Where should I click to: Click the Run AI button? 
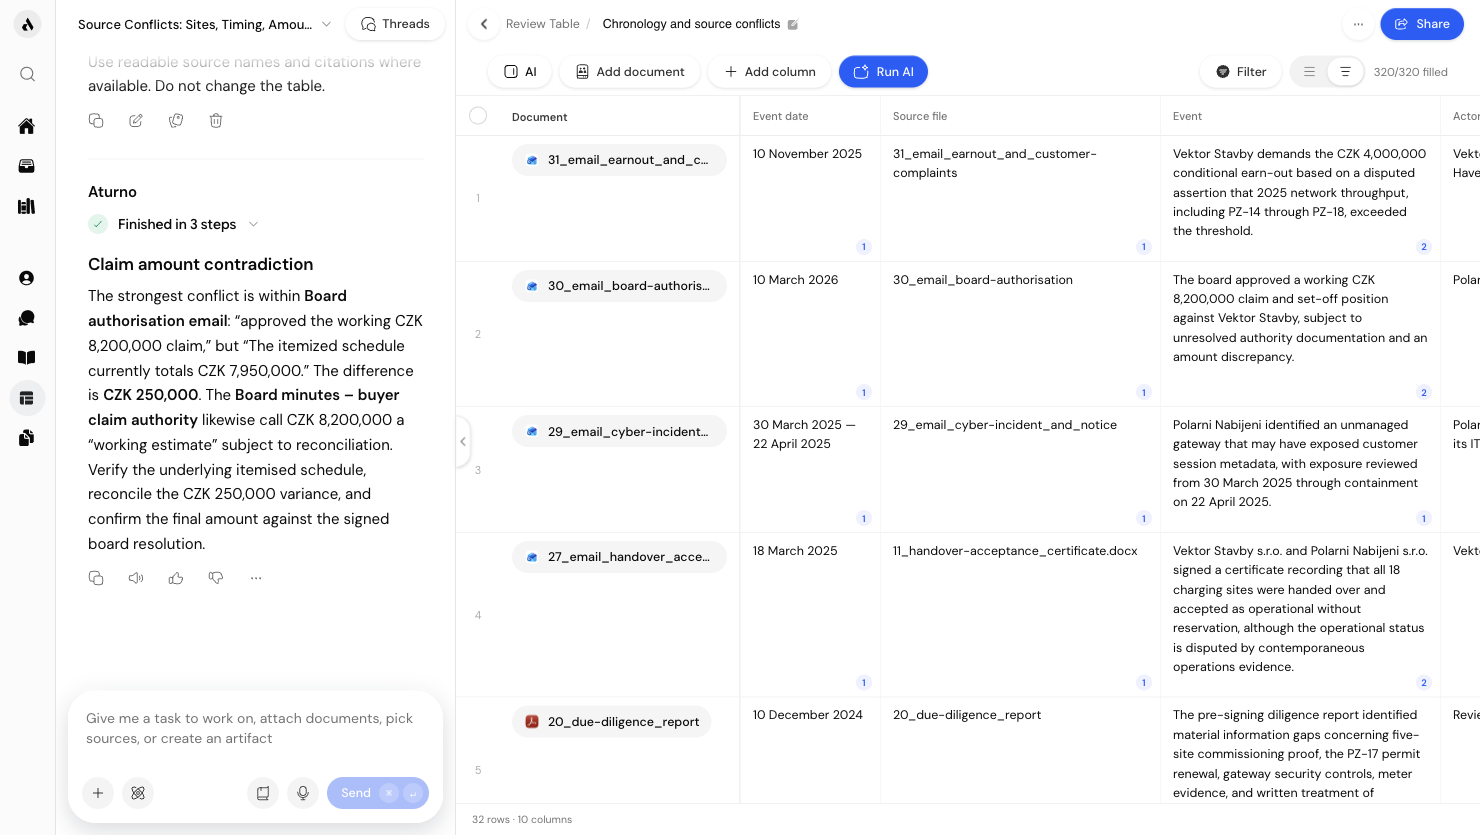[x=883, y=72]
